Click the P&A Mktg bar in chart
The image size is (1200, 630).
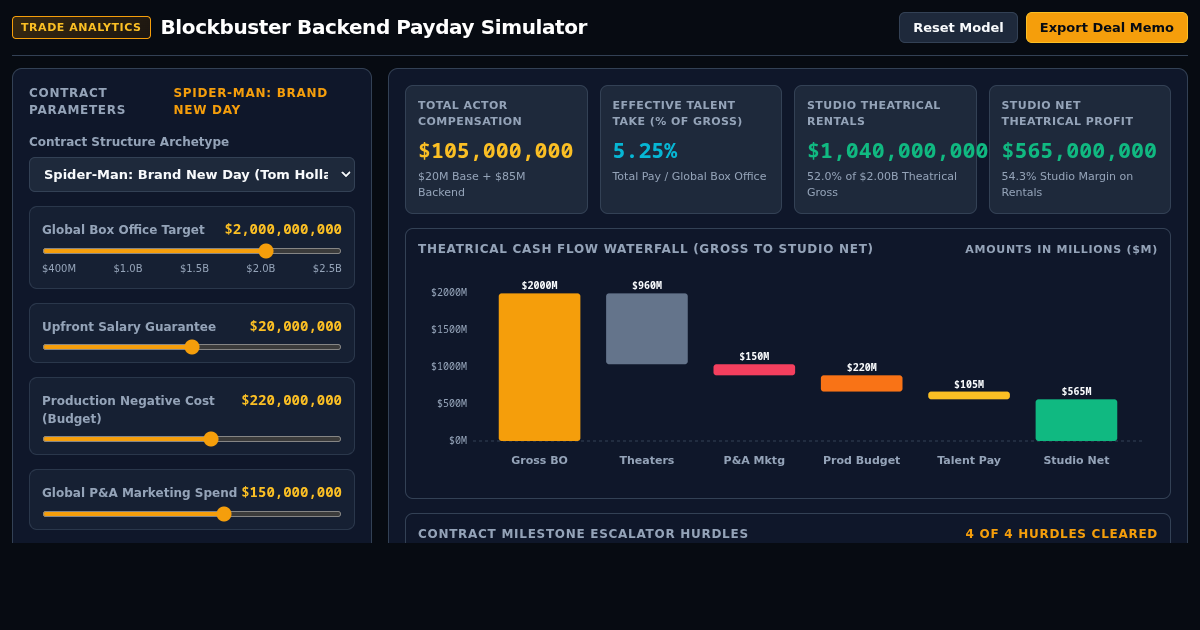(754, 370)
